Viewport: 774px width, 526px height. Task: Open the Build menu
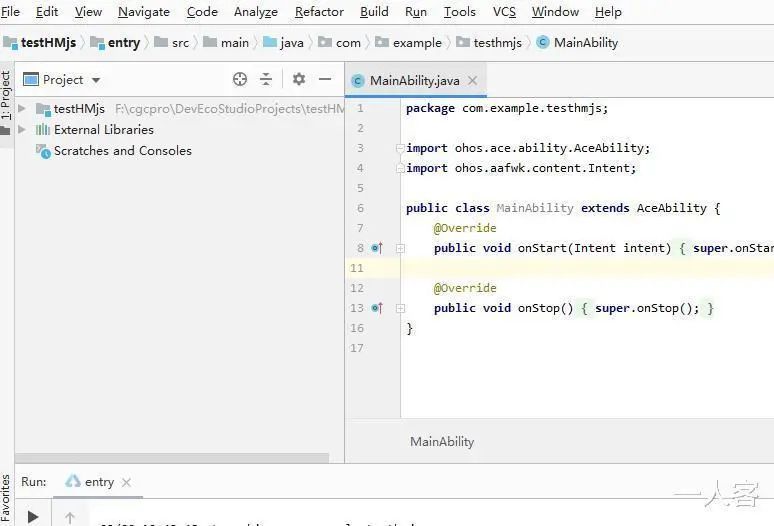(374, 11)
